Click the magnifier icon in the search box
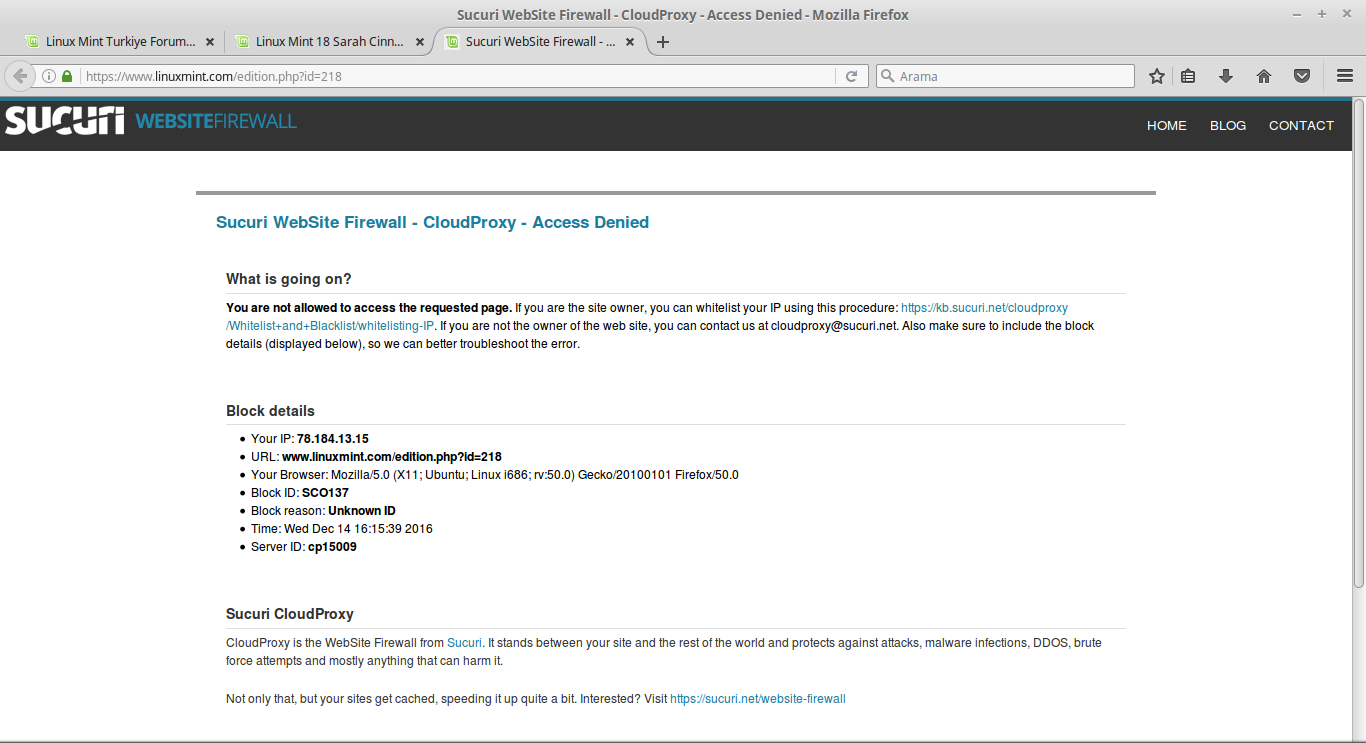The height and width of the screenshot is (743, 1366). point(887,76)
